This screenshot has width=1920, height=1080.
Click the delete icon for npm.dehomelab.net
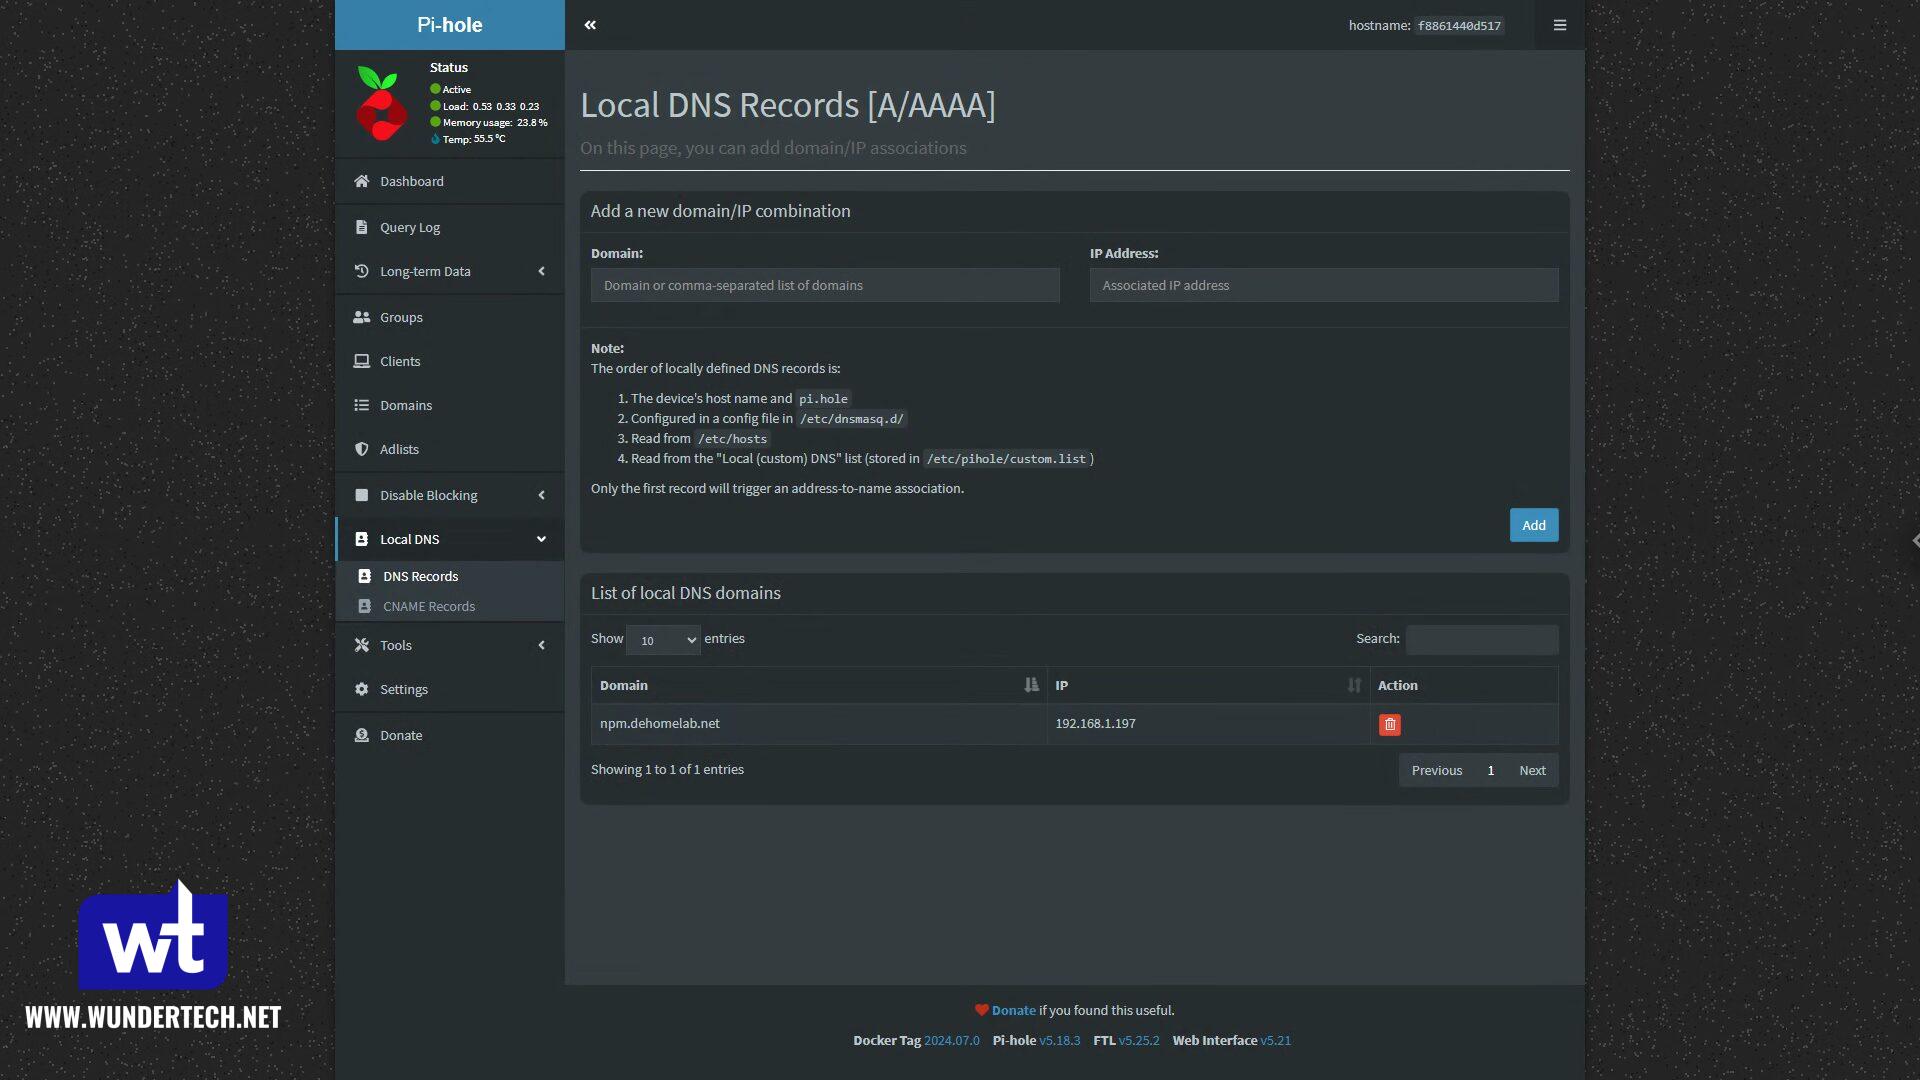point(1390,724)
